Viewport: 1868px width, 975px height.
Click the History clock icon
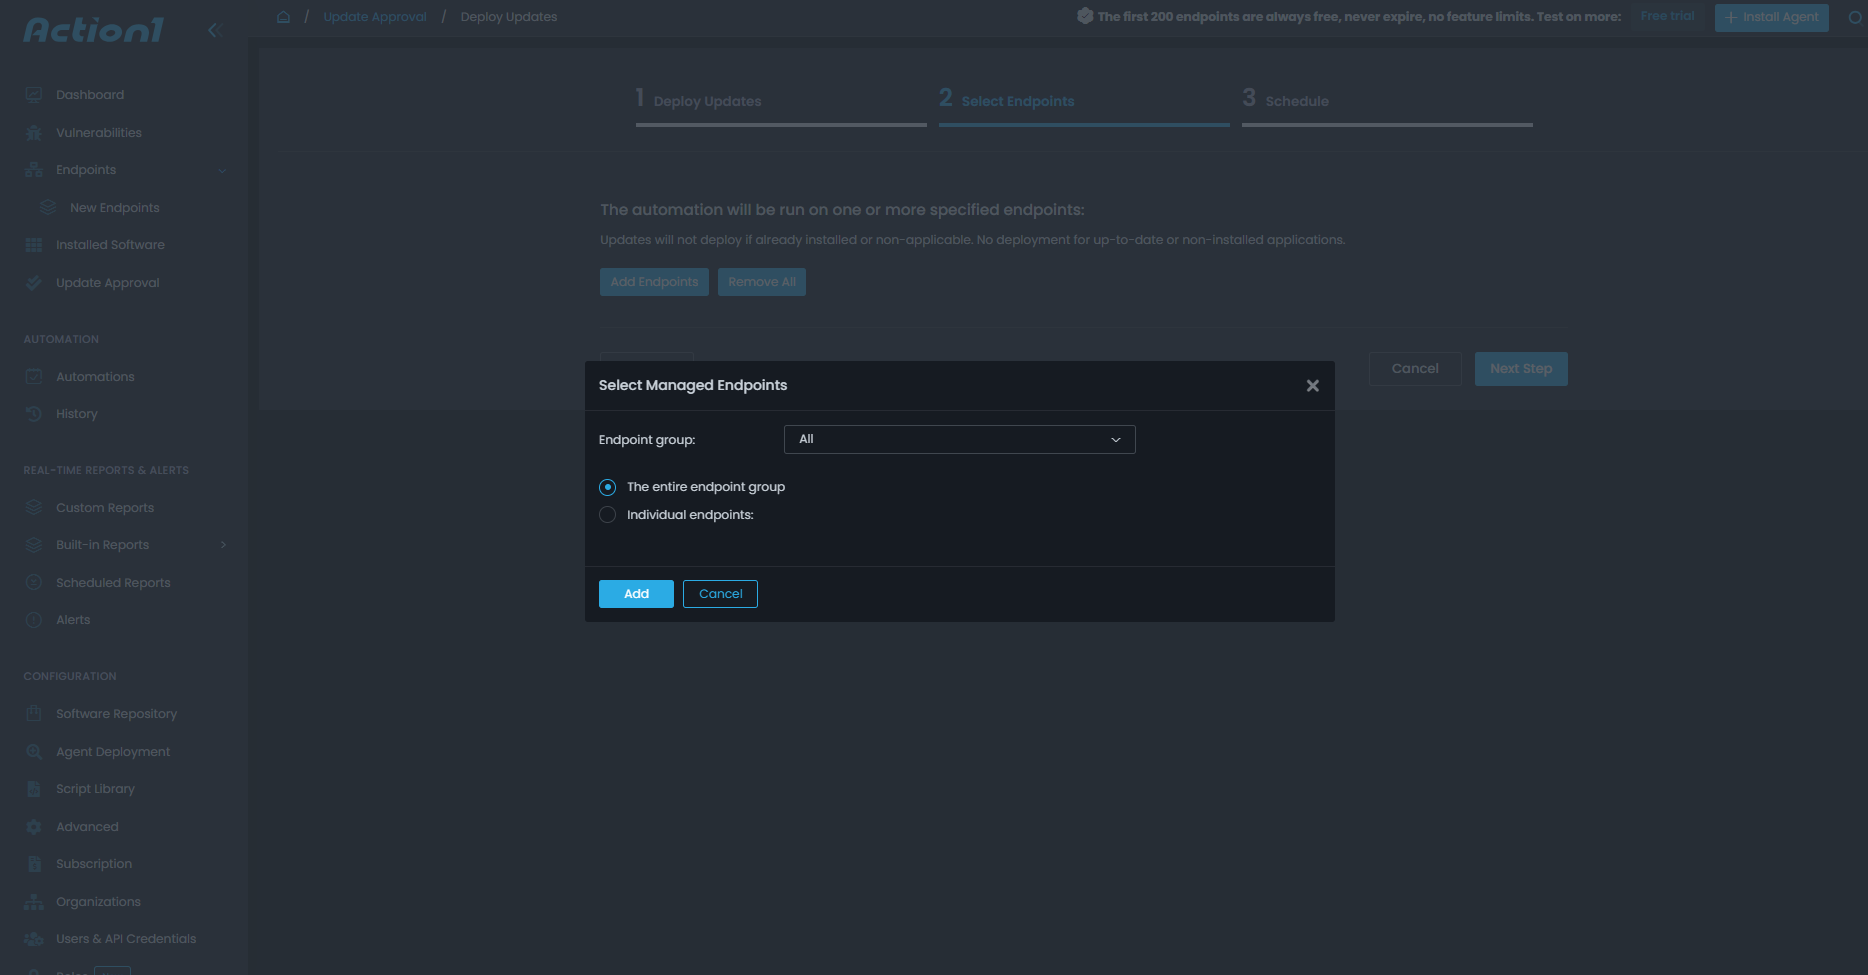pyautogui.click(x=34, y=414)
